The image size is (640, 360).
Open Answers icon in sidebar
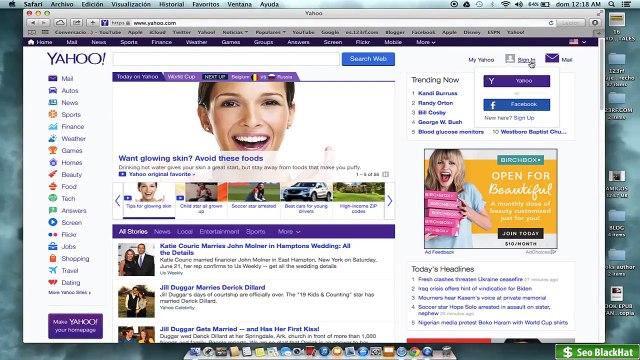[53, 210]
